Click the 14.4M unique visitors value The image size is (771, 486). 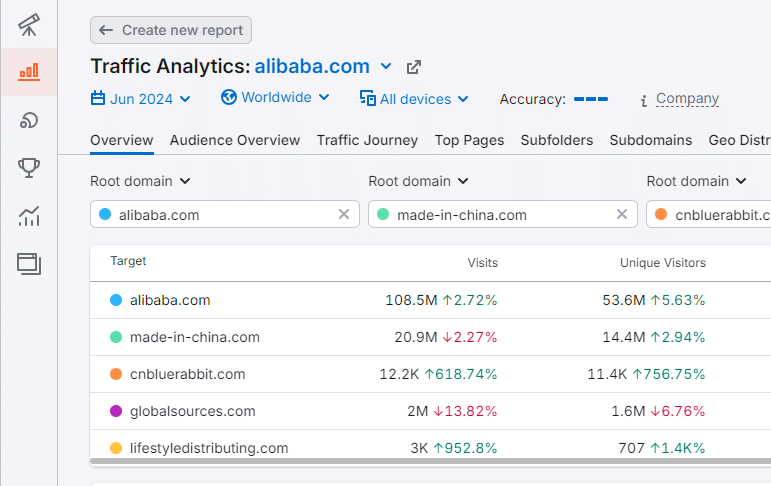tap(623, 337)
